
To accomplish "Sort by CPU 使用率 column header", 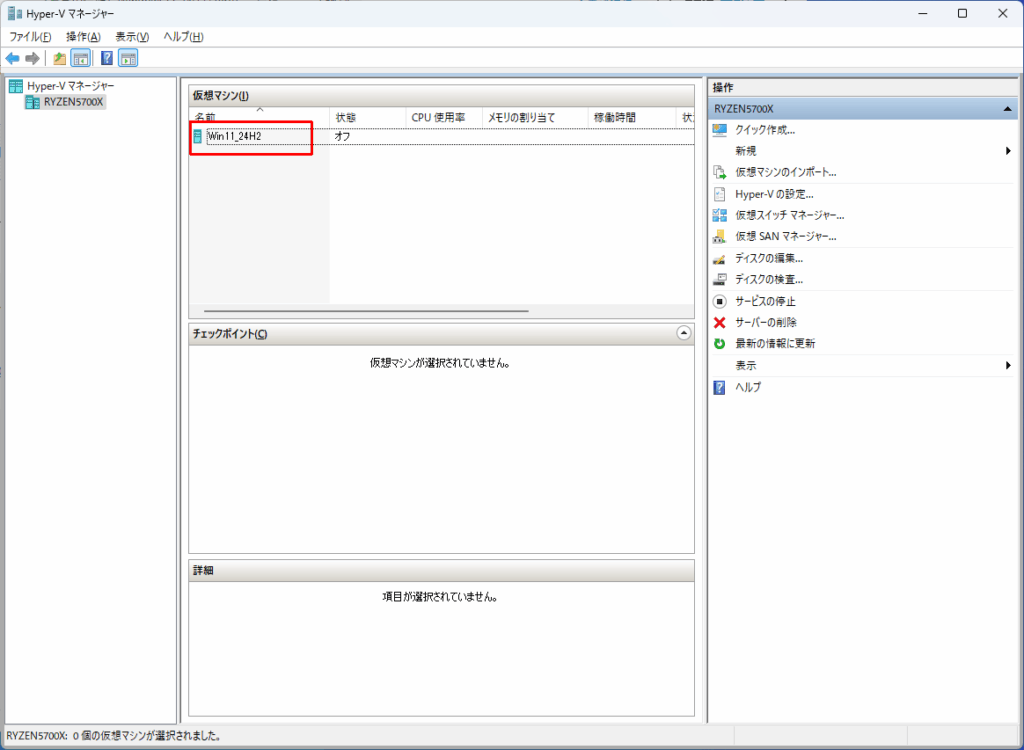I will (x=444, y=117).
